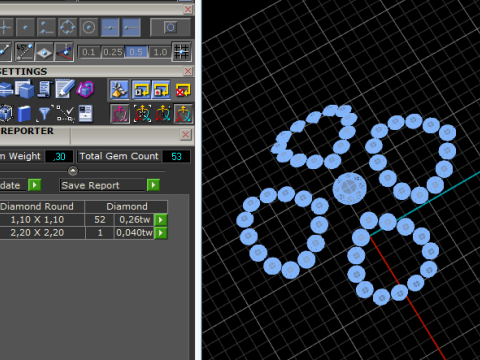
Task: Click the third gumball manipulator icon
Action: (x=163, y=114)
